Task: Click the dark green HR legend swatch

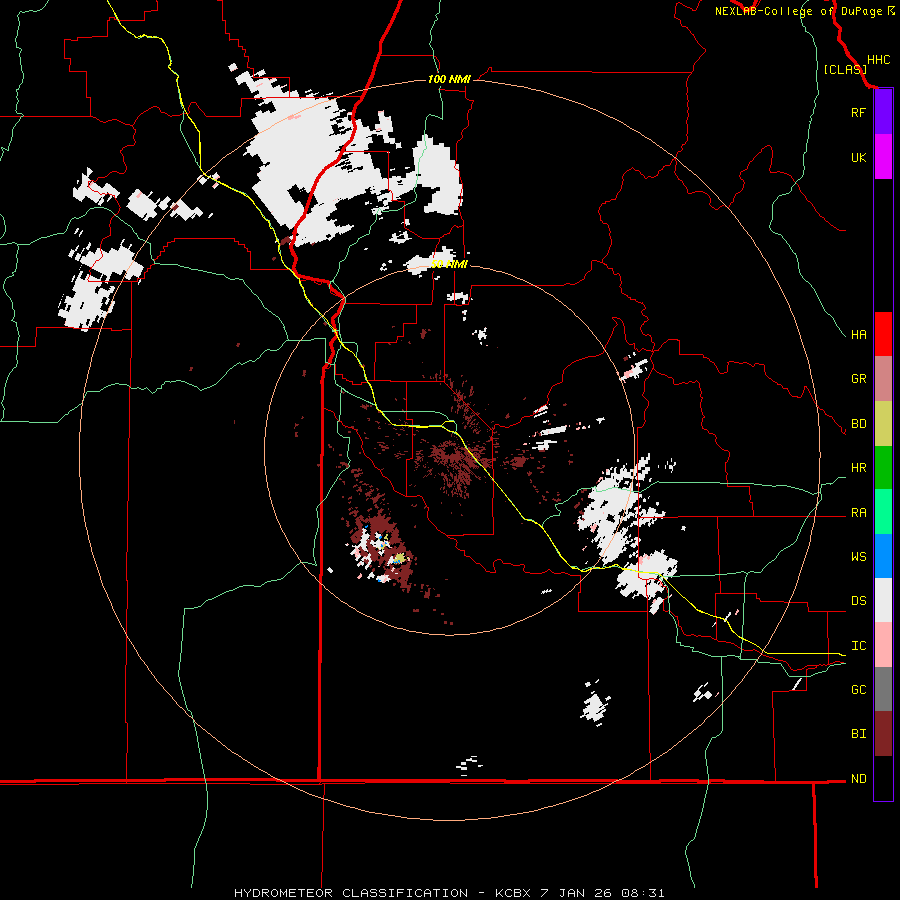Action: (x=883, y=467)
